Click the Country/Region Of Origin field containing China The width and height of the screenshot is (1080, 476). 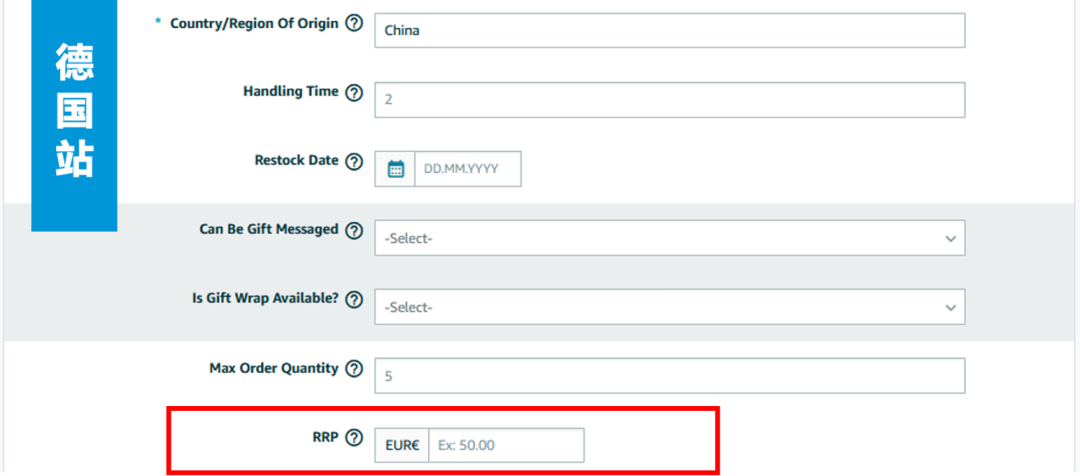669,30
